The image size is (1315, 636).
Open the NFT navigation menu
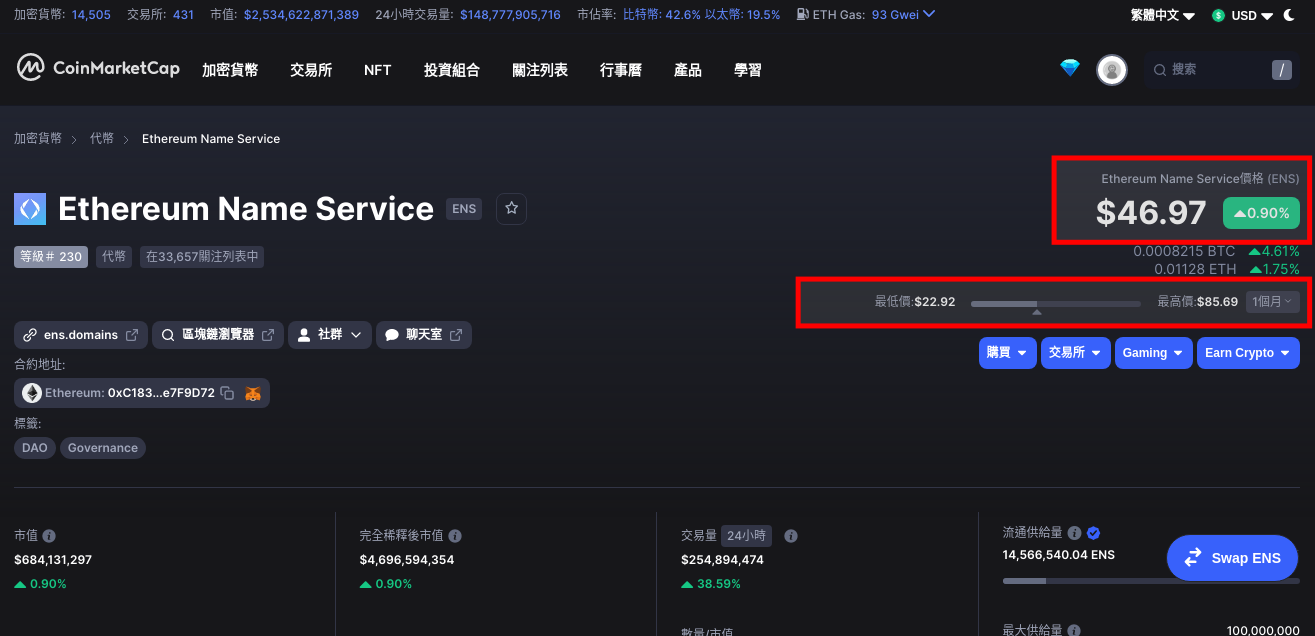[x=378, y=70]
